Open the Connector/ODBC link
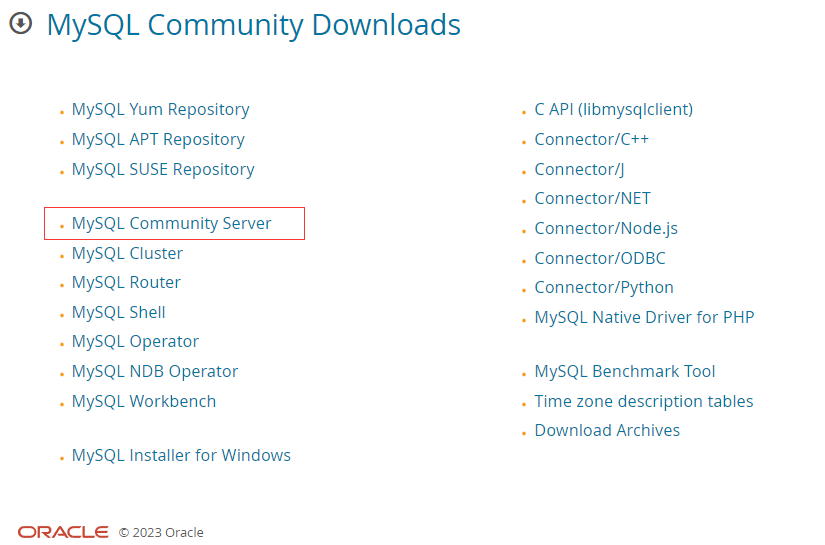825x545 pixels. point(600,258)
